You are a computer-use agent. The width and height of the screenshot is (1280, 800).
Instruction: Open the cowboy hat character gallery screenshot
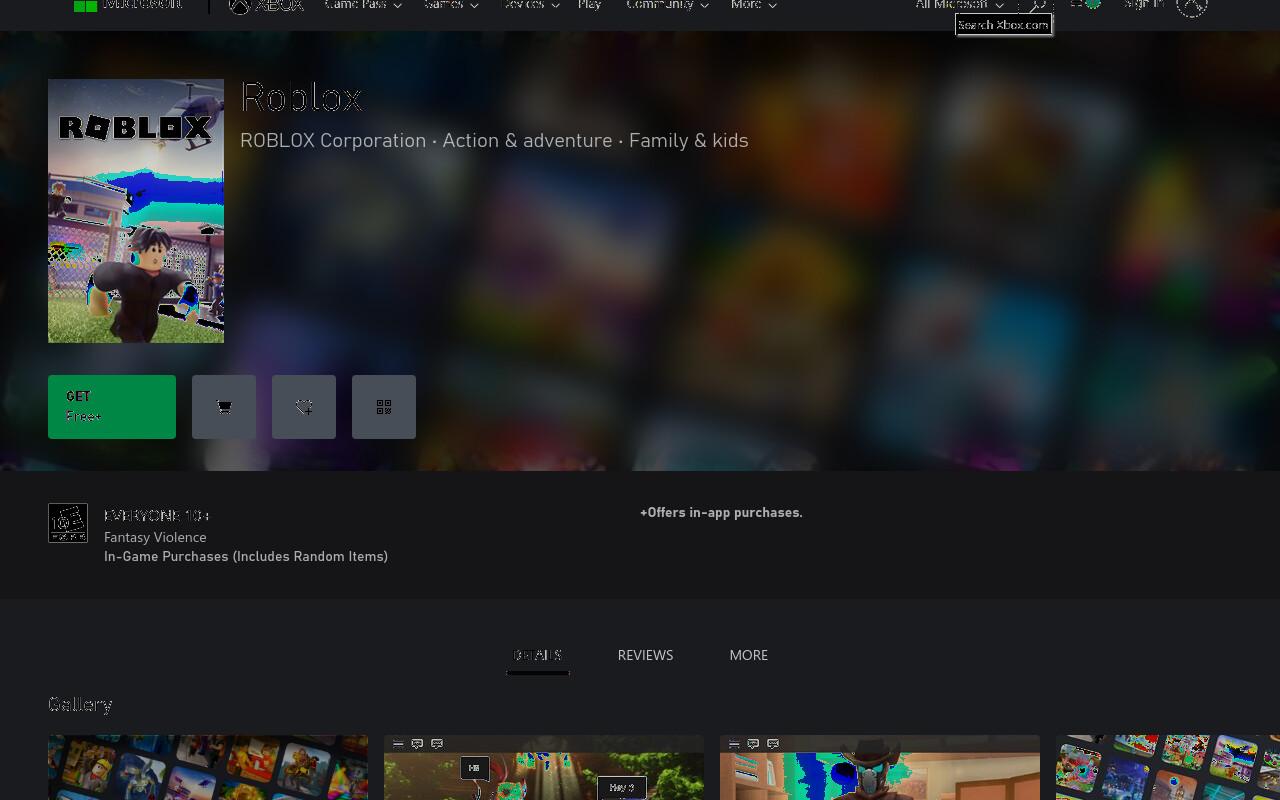click(x=880, y=768)
